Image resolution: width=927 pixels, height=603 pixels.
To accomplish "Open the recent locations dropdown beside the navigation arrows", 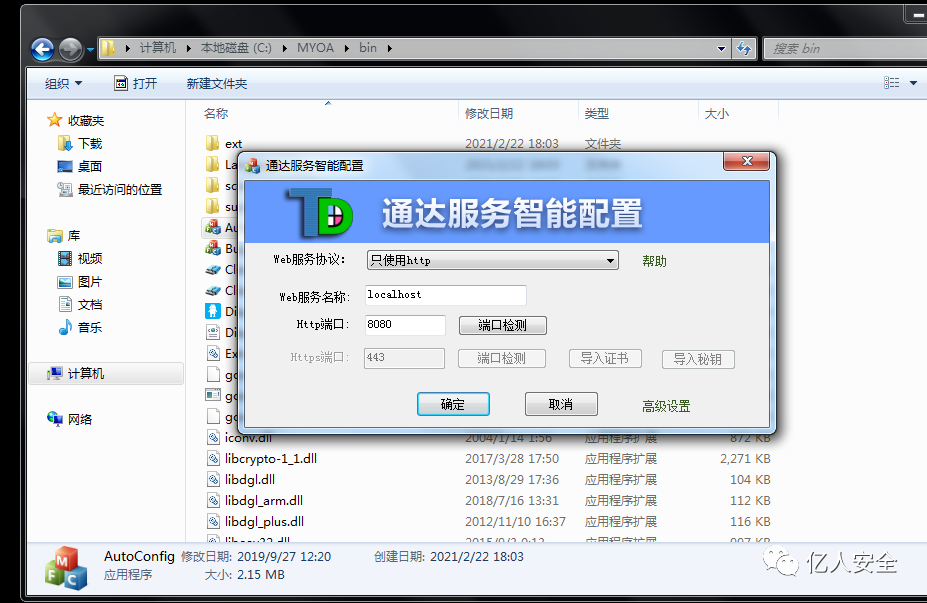I will (x=90, y=49).
